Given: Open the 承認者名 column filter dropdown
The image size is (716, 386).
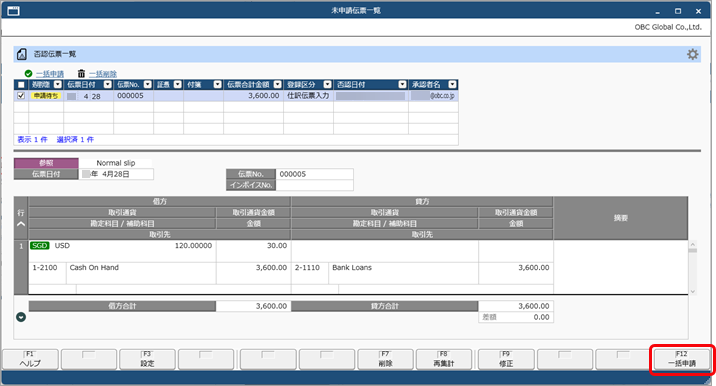Looking at the screenshot, I should (452, 85).
